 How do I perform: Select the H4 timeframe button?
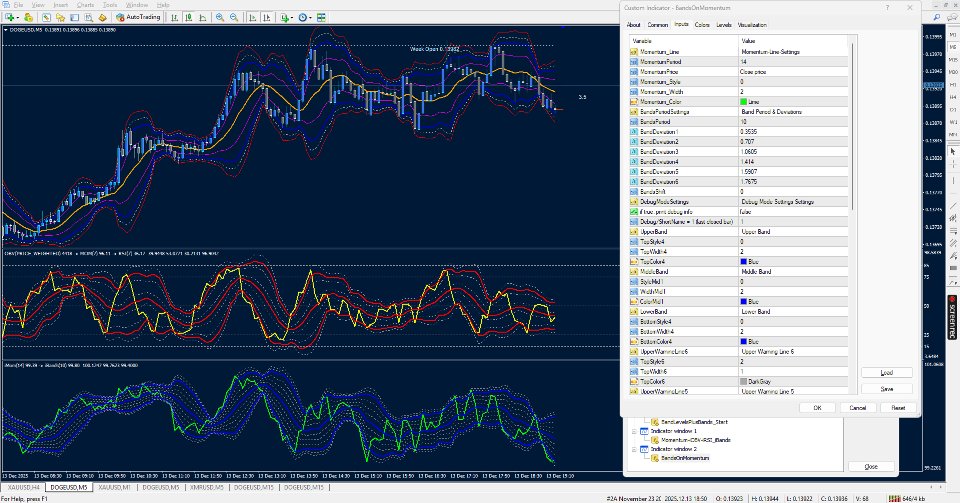tap(953, 97)
